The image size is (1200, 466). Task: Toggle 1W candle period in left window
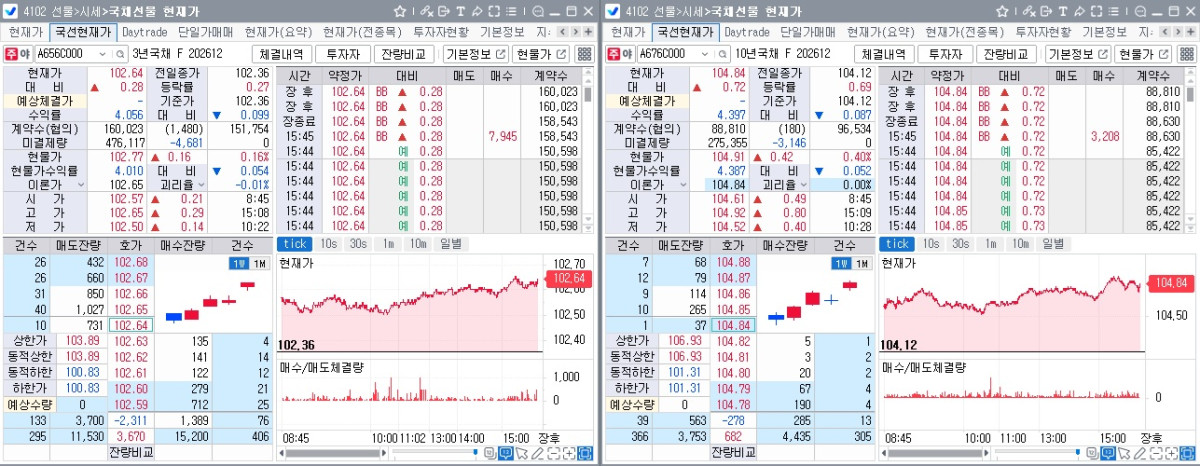pos(237,263)
